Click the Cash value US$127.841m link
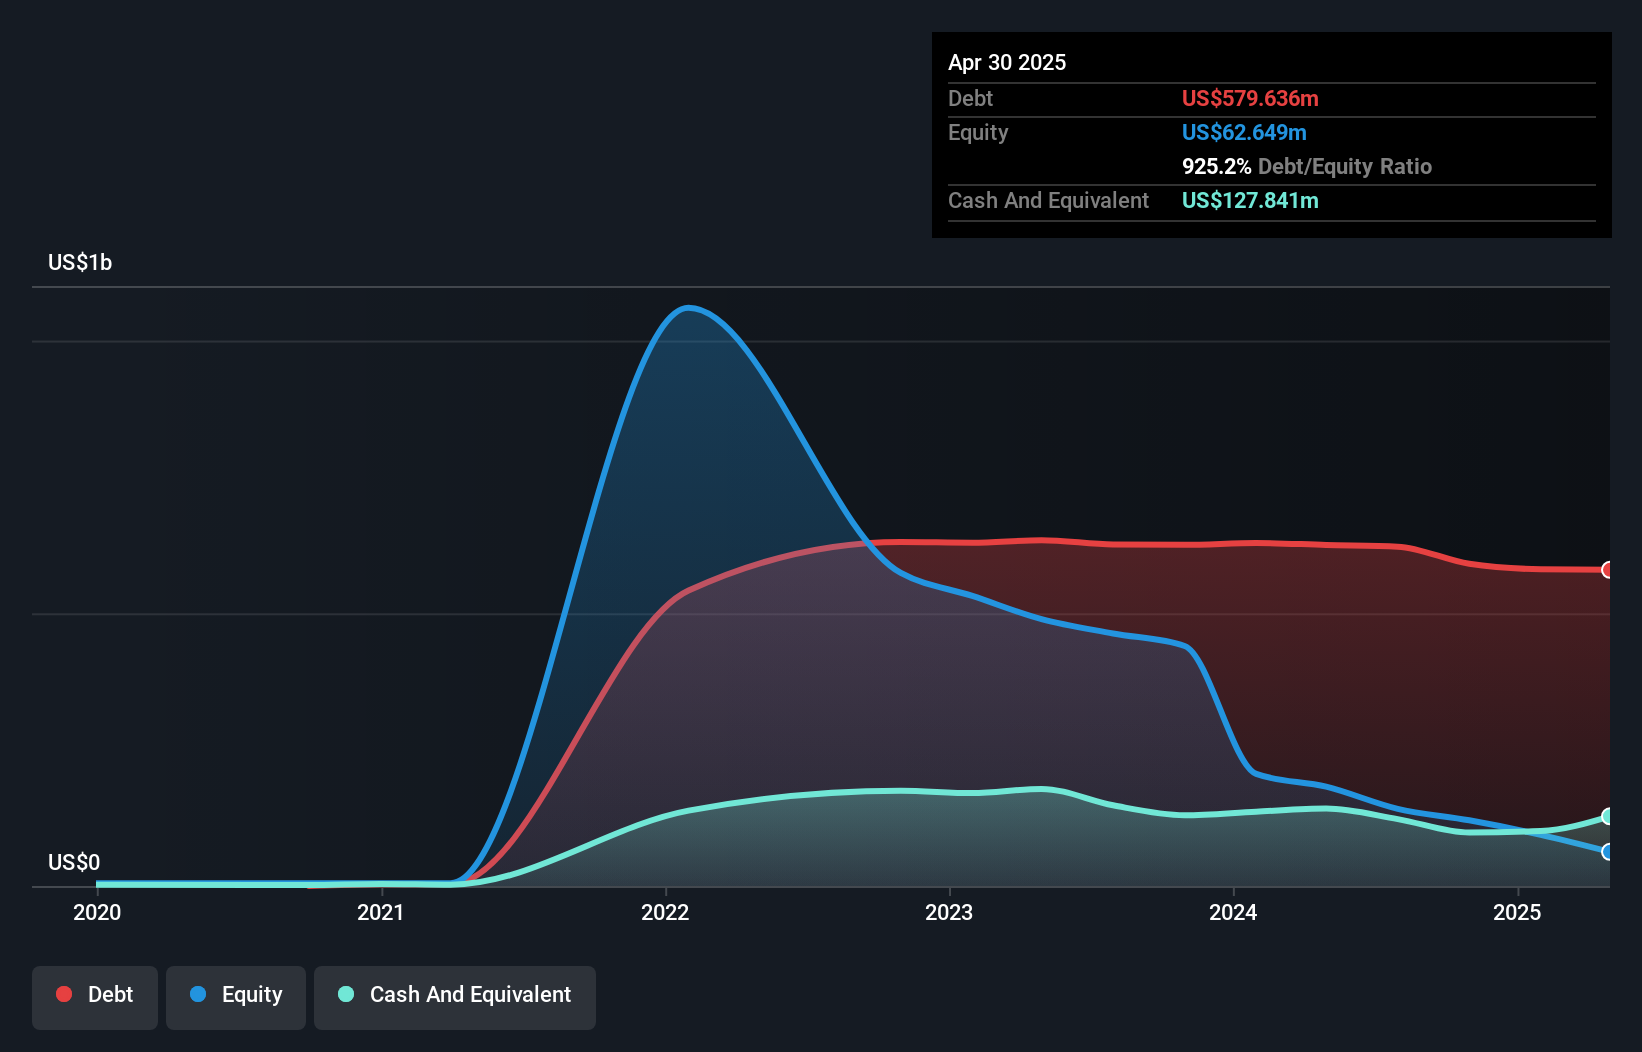Viewport: 1642px width, 1052px height. coord(1249,200)
